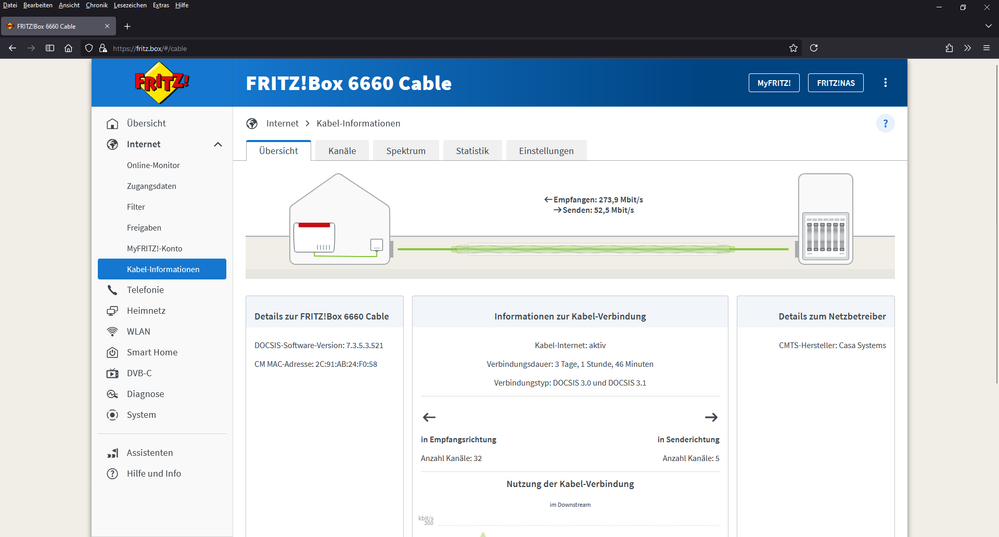Toggle browser sidebar icon
The image size is (999, 537).
pos(50,48)
